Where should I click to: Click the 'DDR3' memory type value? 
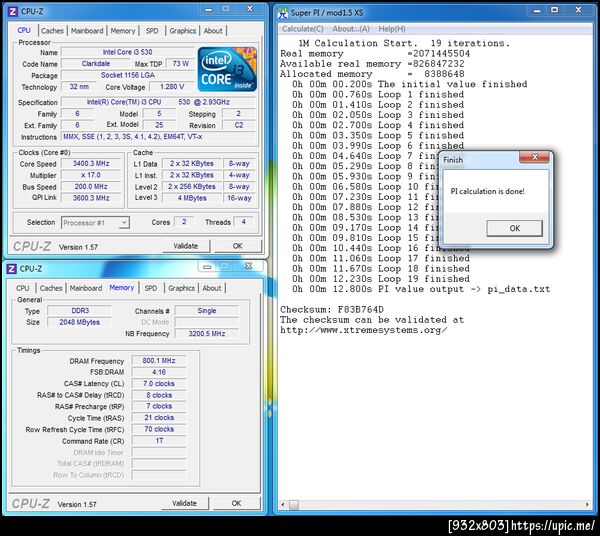coord(80,311)
